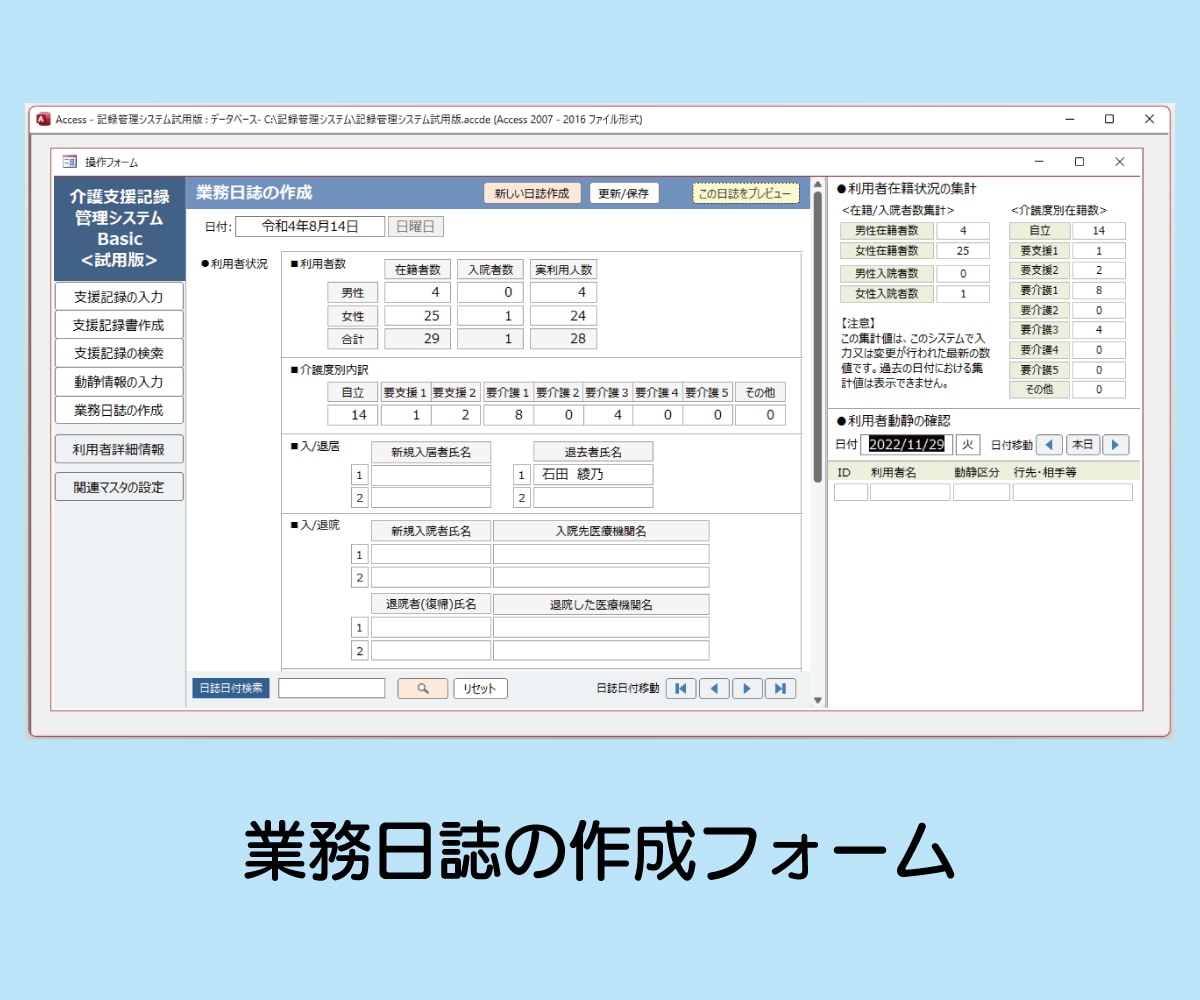
Task: Move 利用者動静 date back one day
Action: (1049, 444)
